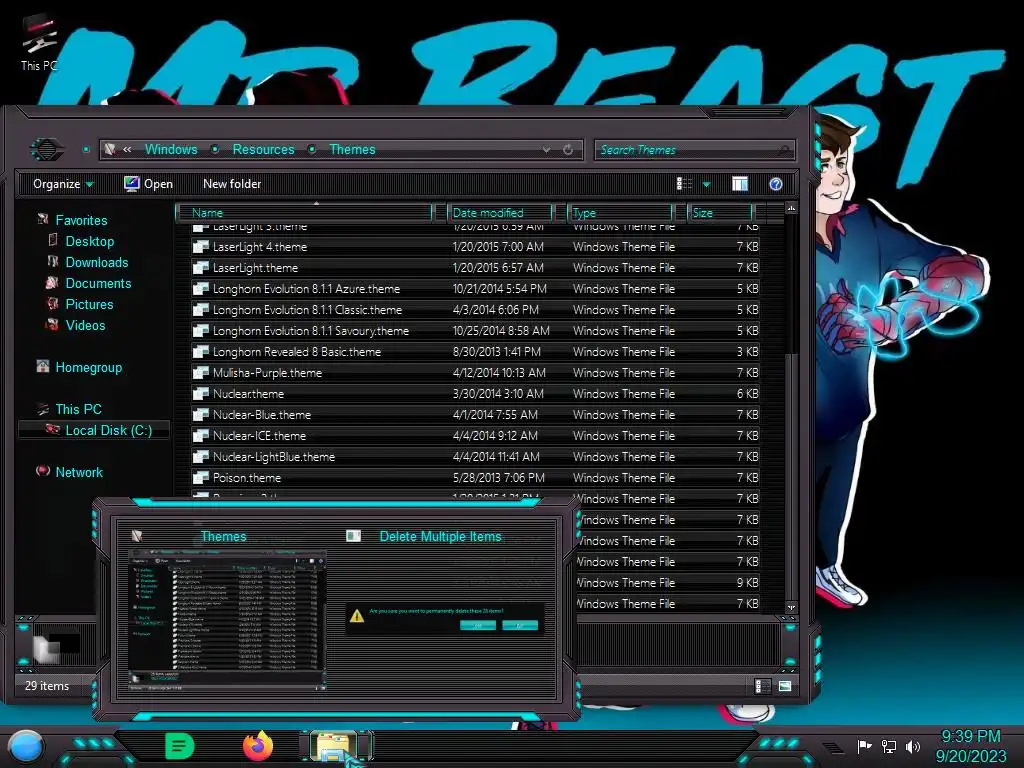1024x768 pixels.
Task: Open Documents in the navigation pane
Action: click(x=98, y=283)
